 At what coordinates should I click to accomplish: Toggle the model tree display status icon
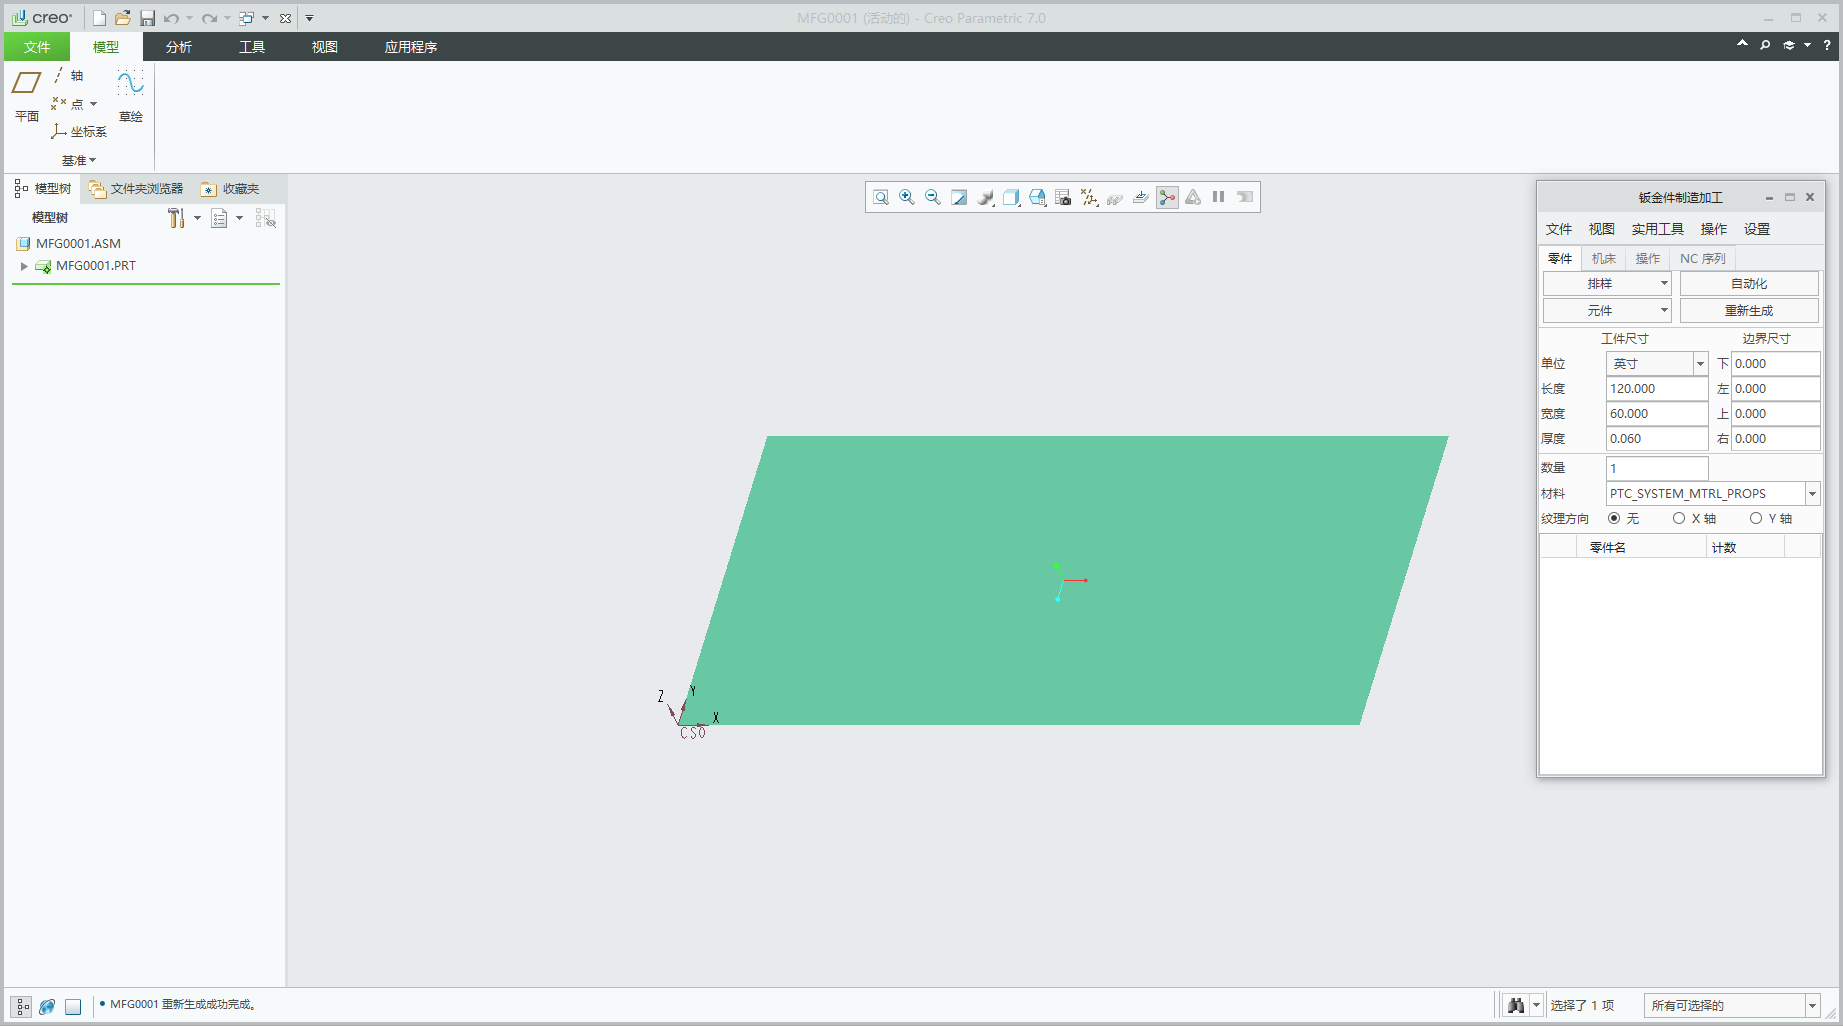click(x=21, y=1006)
